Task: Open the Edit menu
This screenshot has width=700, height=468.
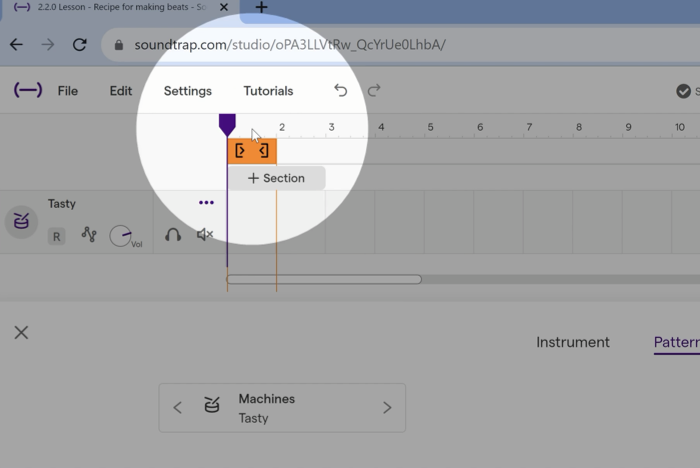Action: click(x=121, y=91)
